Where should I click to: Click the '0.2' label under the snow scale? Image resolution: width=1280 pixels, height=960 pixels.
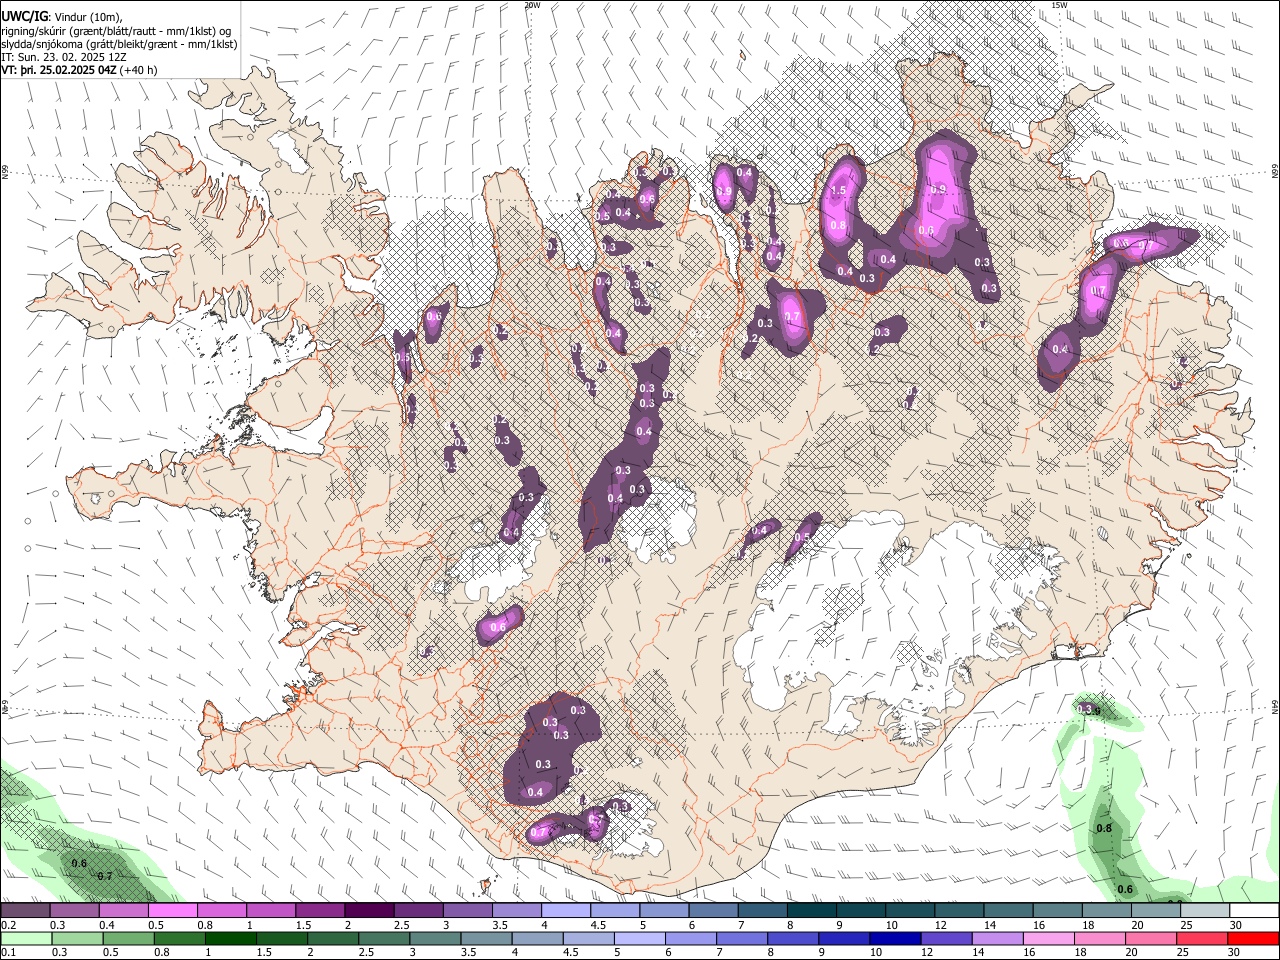coord(7,925)
